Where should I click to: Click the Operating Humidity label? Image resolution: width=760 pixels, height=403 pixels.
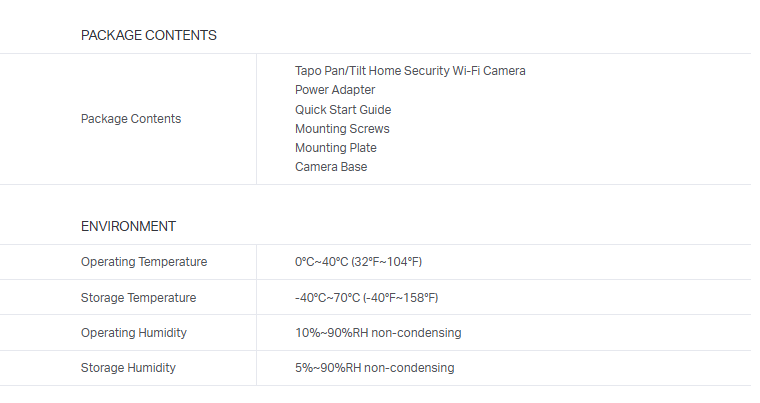134,333
